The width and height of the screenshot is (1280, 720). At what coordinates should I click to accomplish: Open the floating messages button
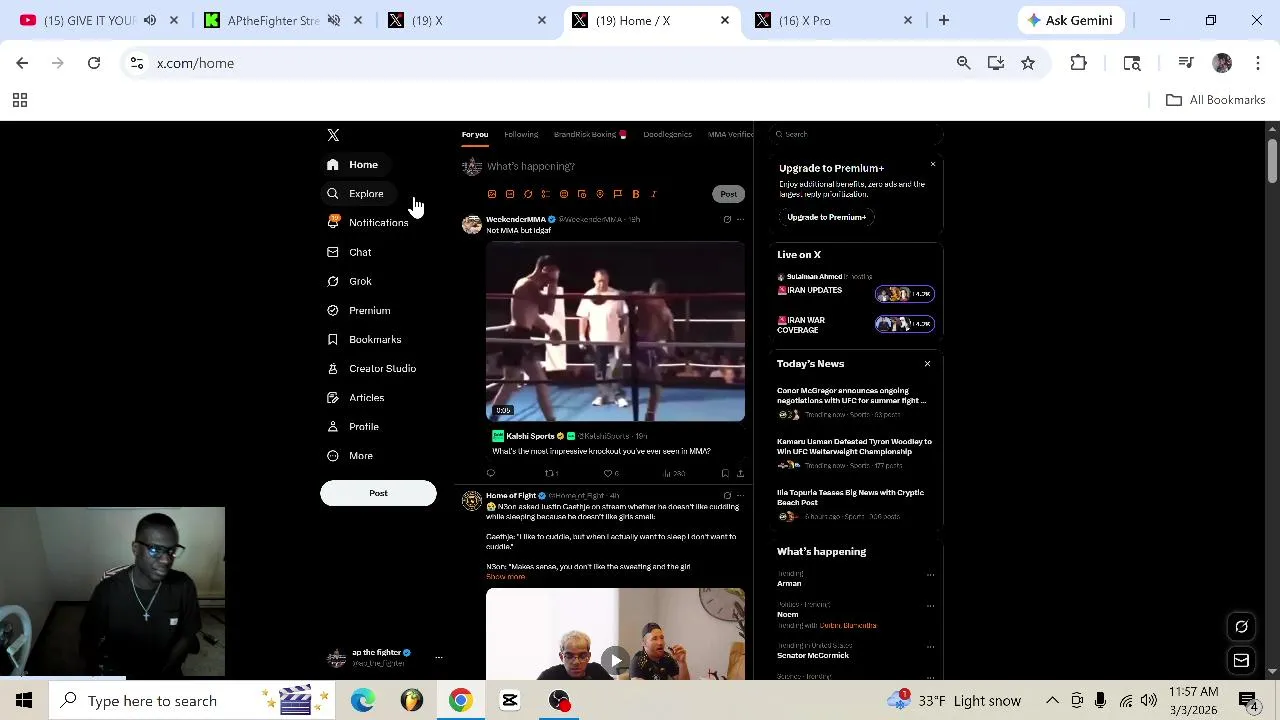coord(1241,660)
